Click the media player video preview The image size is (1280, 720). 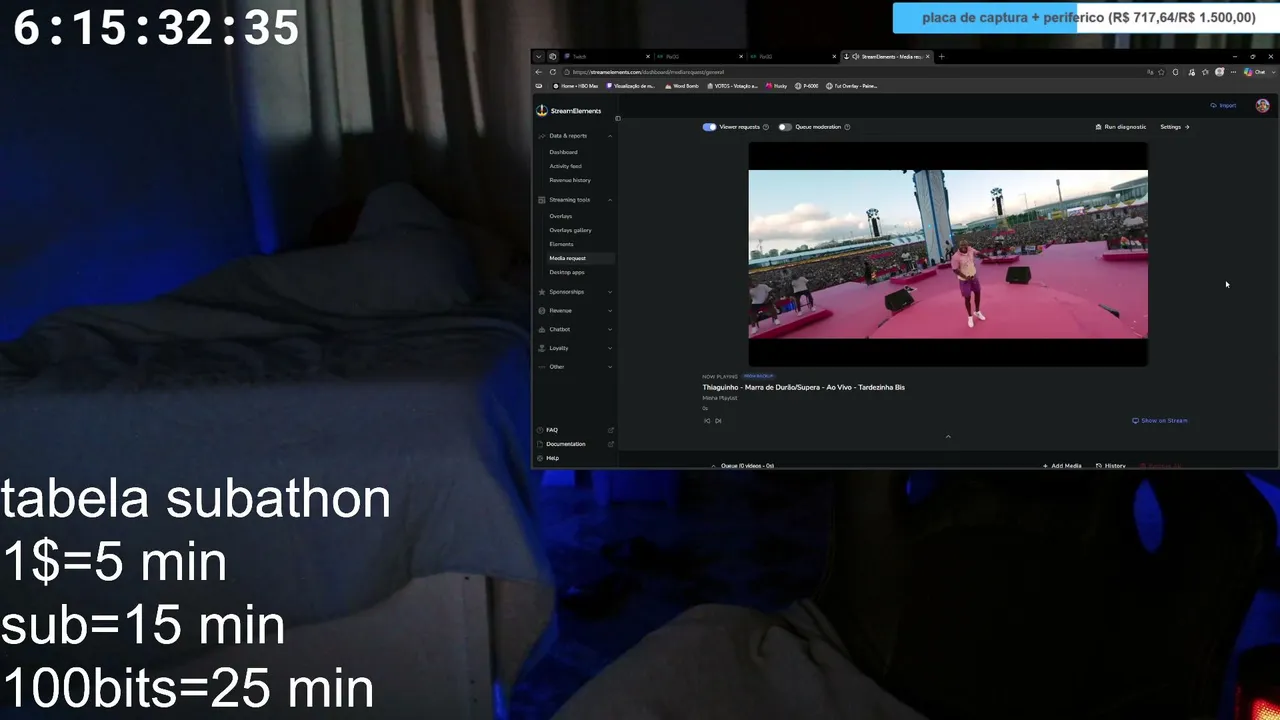[948, 254]
